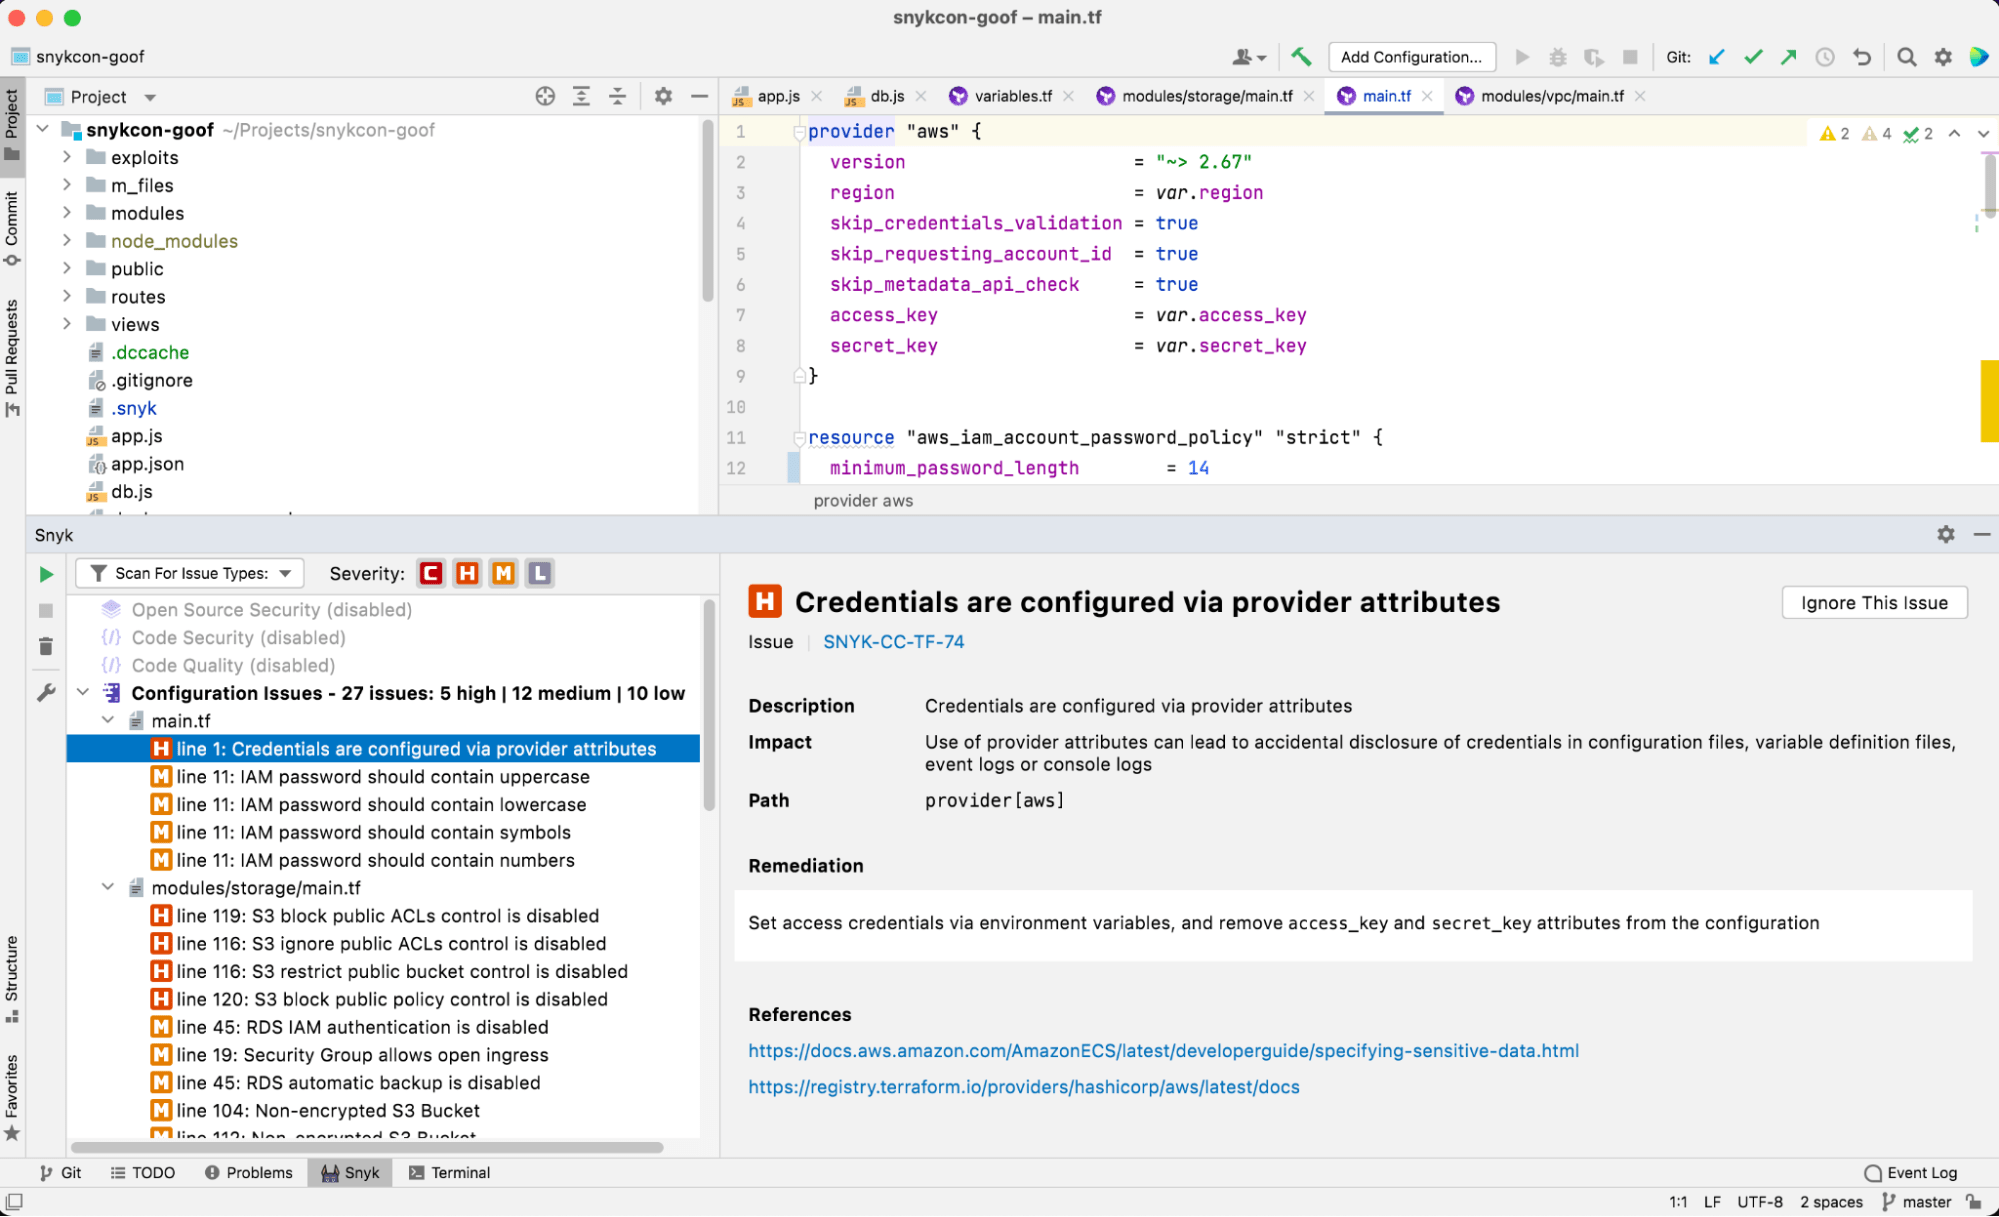
Task: Open the Scan For Issue Types dropdown
Action: coord(189,573)
